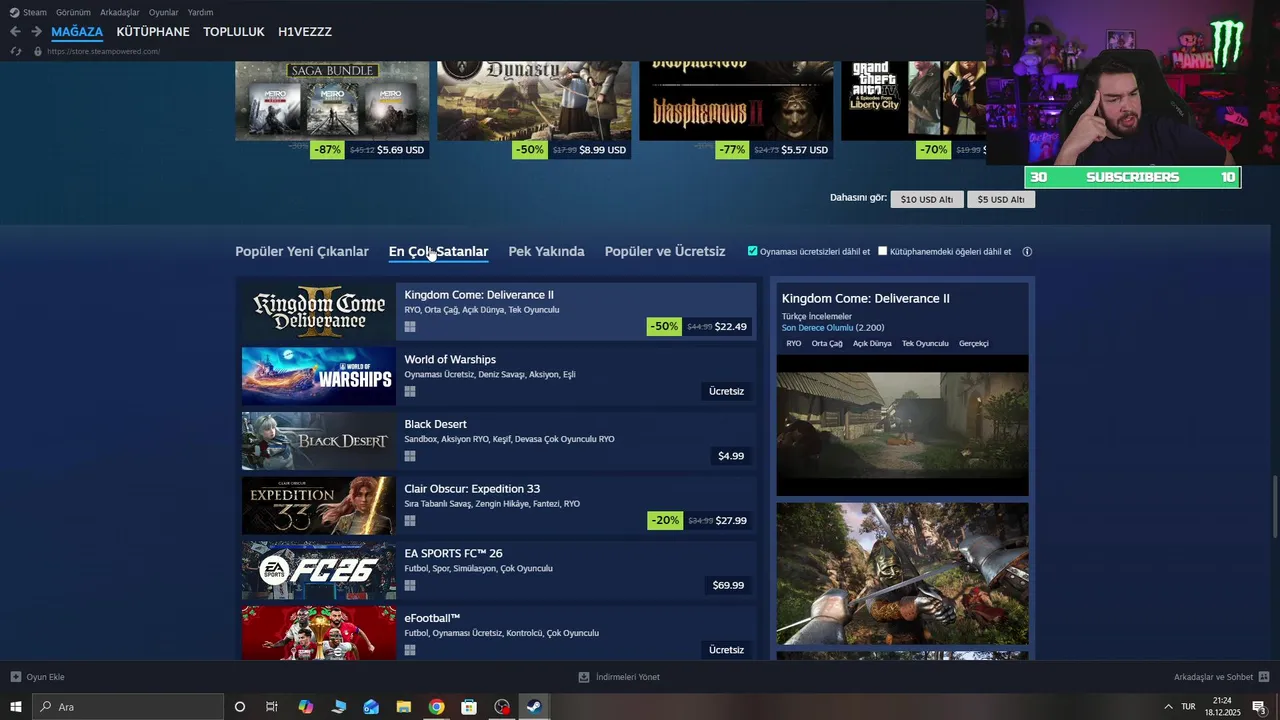Open the Arkadaşlar menu
Image resolution: width=1280 pixels, height=720 pixels.
point(120,13)
